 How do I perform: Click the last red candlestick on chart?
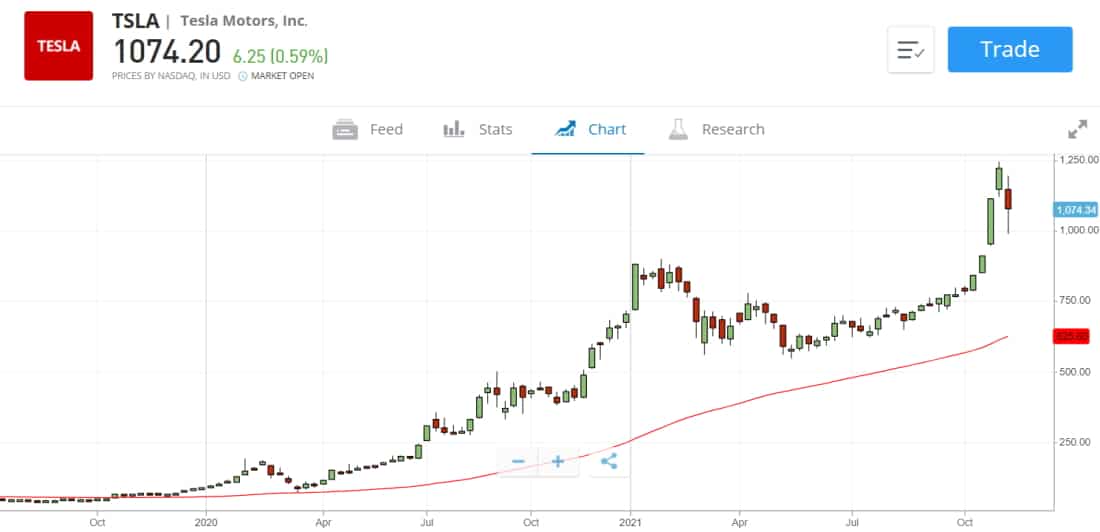click(1008, 199)
